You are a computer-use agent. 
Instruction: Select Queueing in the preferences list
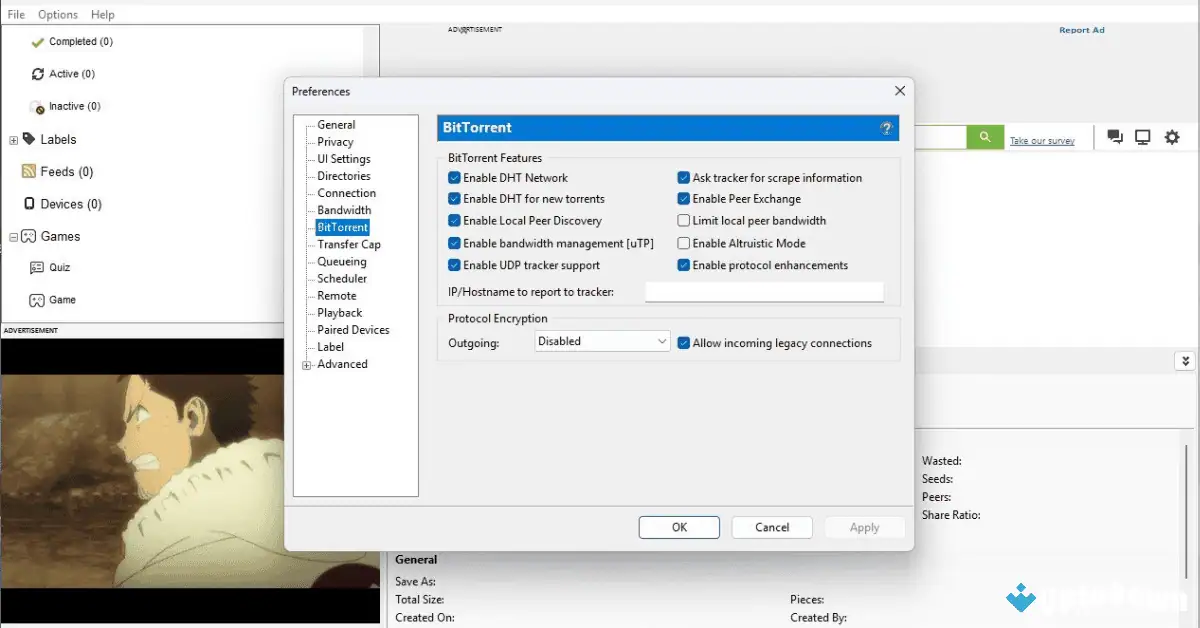tap(344, 261)
